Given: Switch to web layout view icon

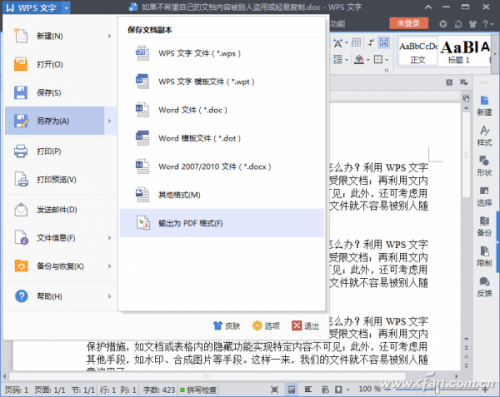Looking at the screenshot, I should click(325, 389).
